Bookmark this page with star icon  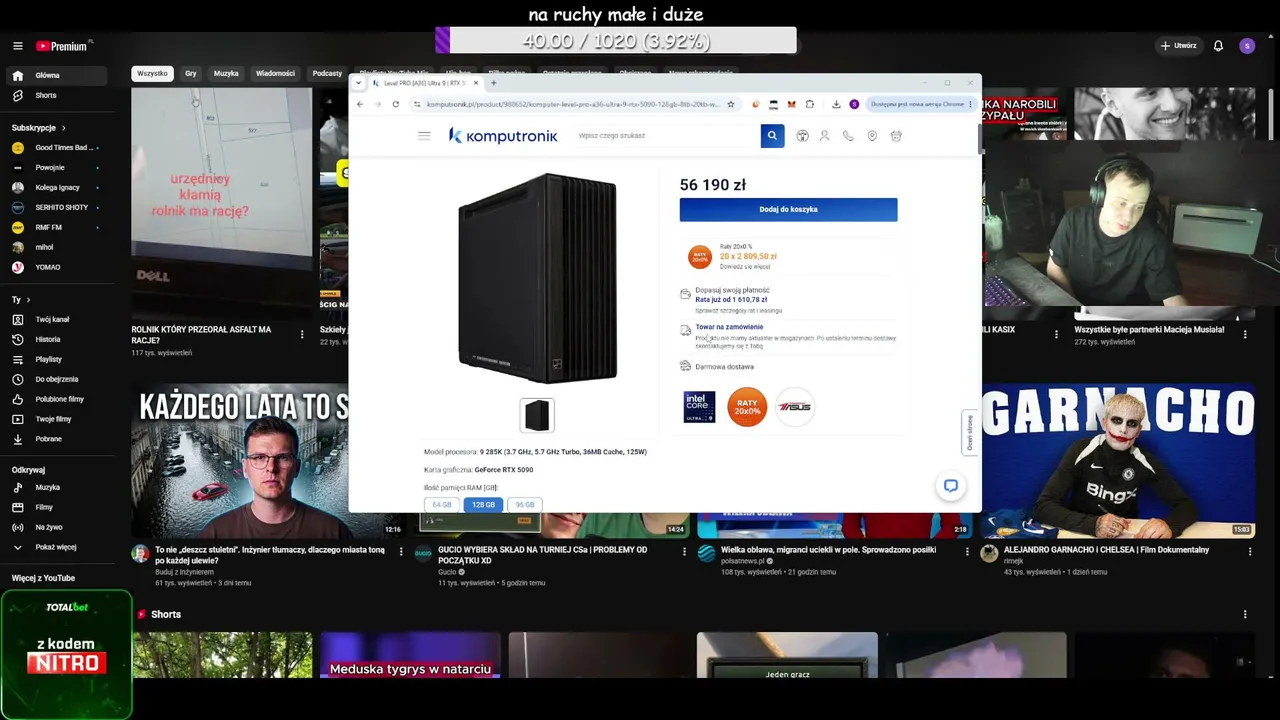pos(731,104)
